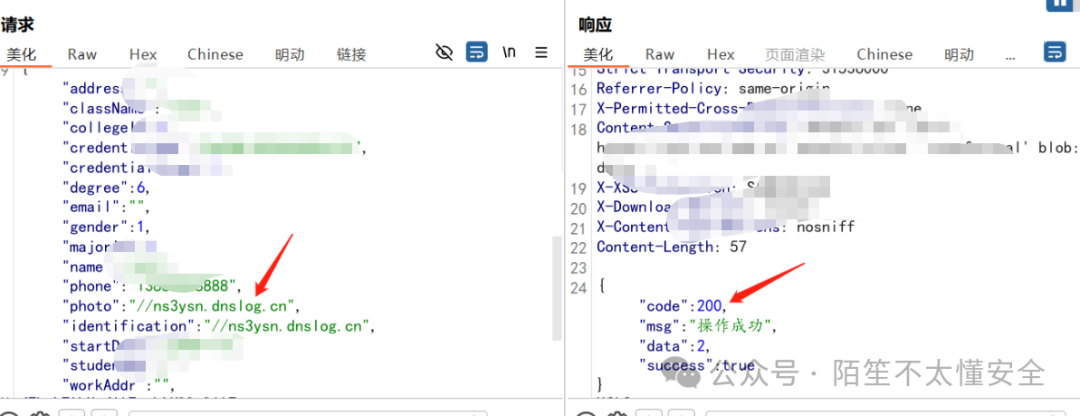This screenshot has height=416, width=1080.
Task: Click line number 24 in response gutter
Action: point(579,287)
